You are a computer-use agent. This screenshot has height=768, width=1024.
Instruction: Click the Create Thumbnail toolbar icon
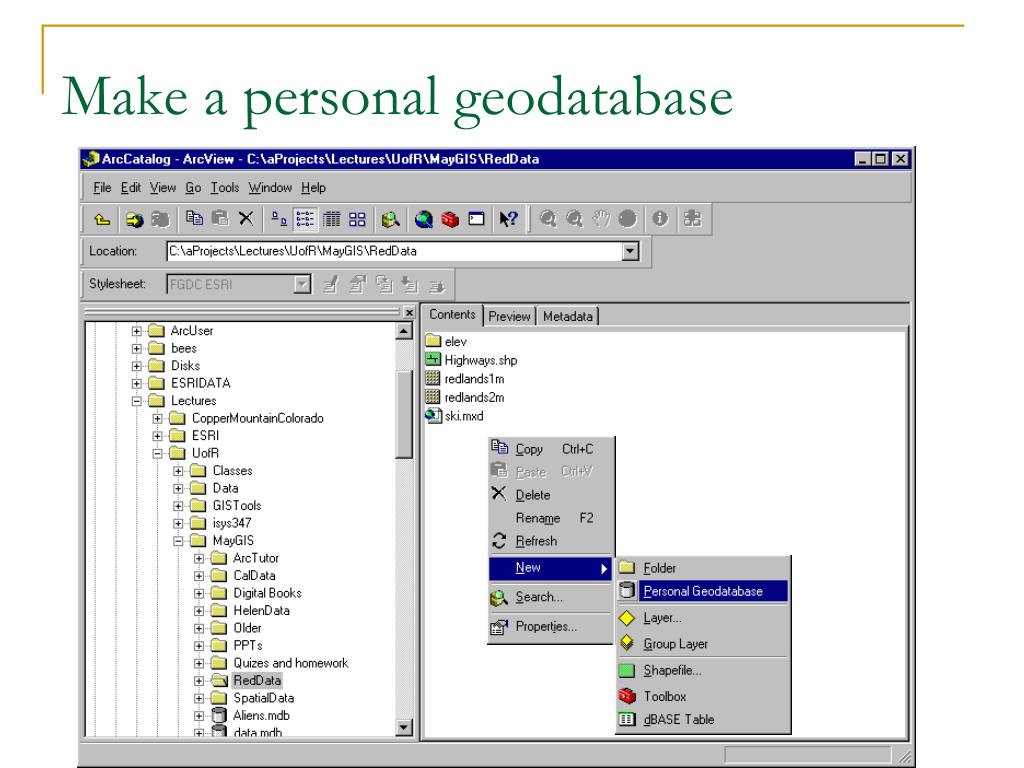692,219
